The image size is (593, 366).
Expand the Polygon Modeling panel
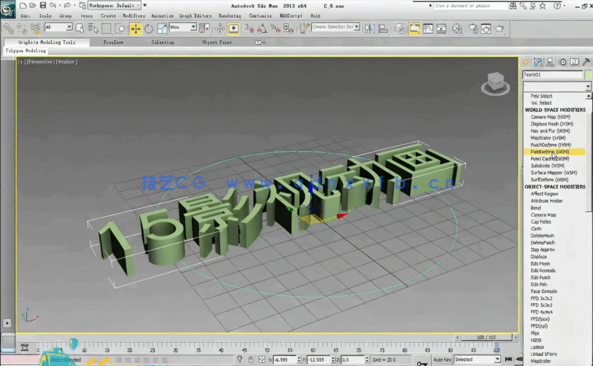point(26,51)
